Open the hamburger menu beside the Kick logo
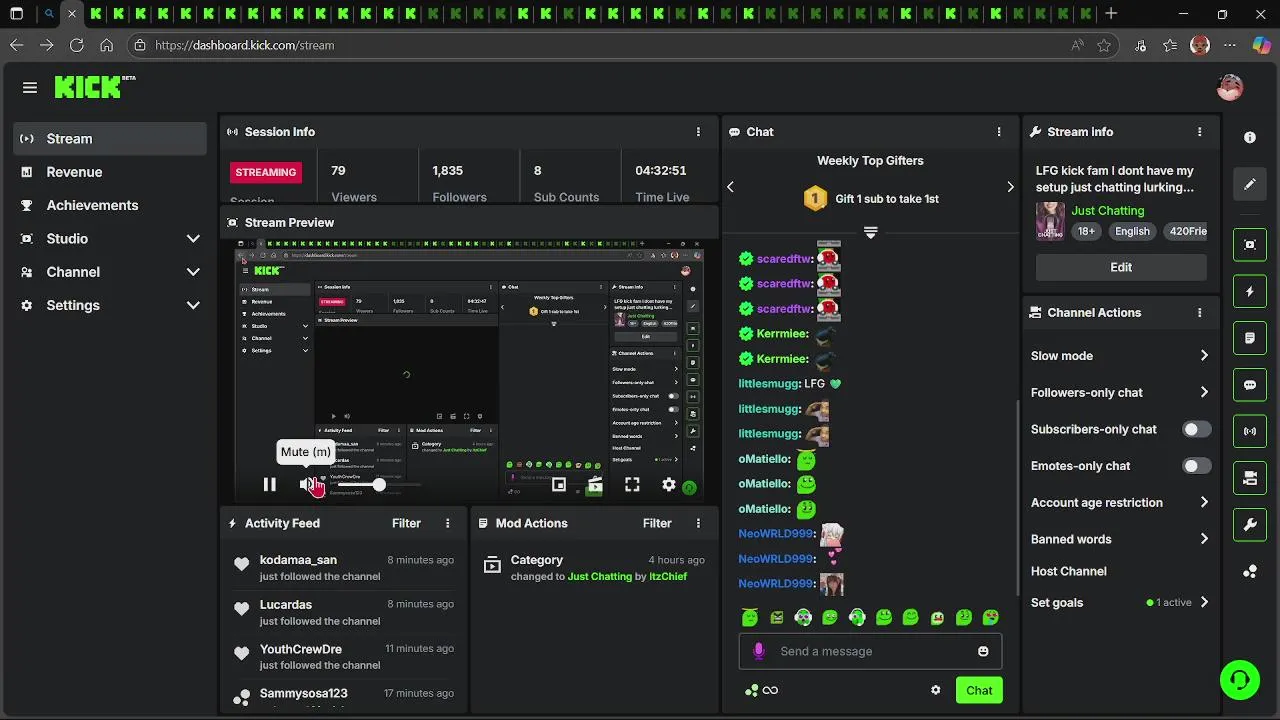This screenshot has width=1280, height=720. [x=30, y=88]
